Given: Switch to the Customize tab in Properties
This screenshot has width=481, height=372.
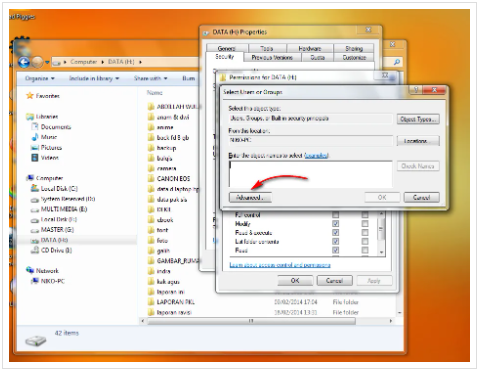Looking at the screenshot, I should pyautogui.click(x=354, y=57).
